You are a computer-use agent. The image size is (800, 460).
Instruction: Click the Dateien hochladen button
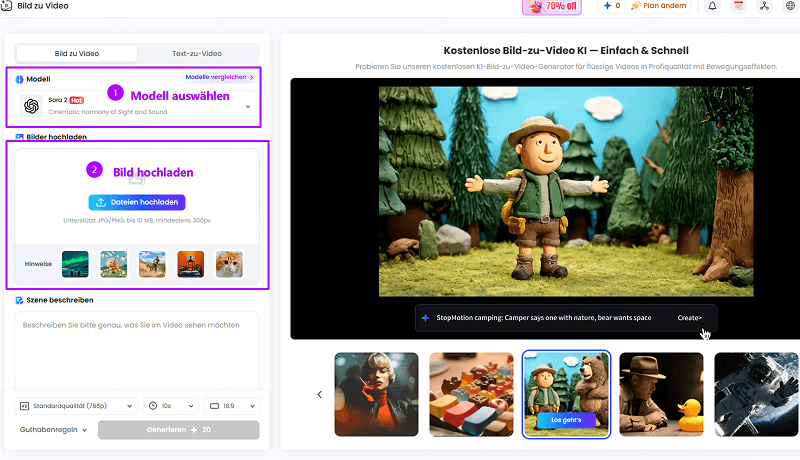tap(137, 202)
